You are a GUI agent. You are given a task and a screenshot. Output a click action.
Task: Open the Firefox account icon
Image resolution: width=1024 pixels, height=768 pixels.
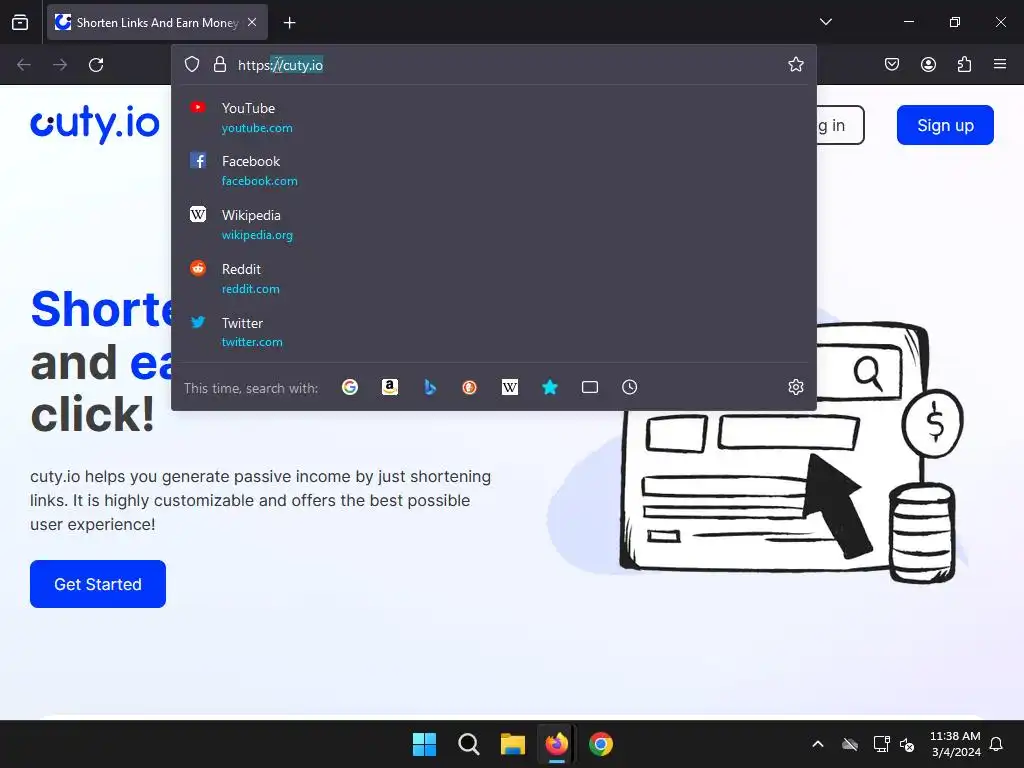tap(928, 64)
